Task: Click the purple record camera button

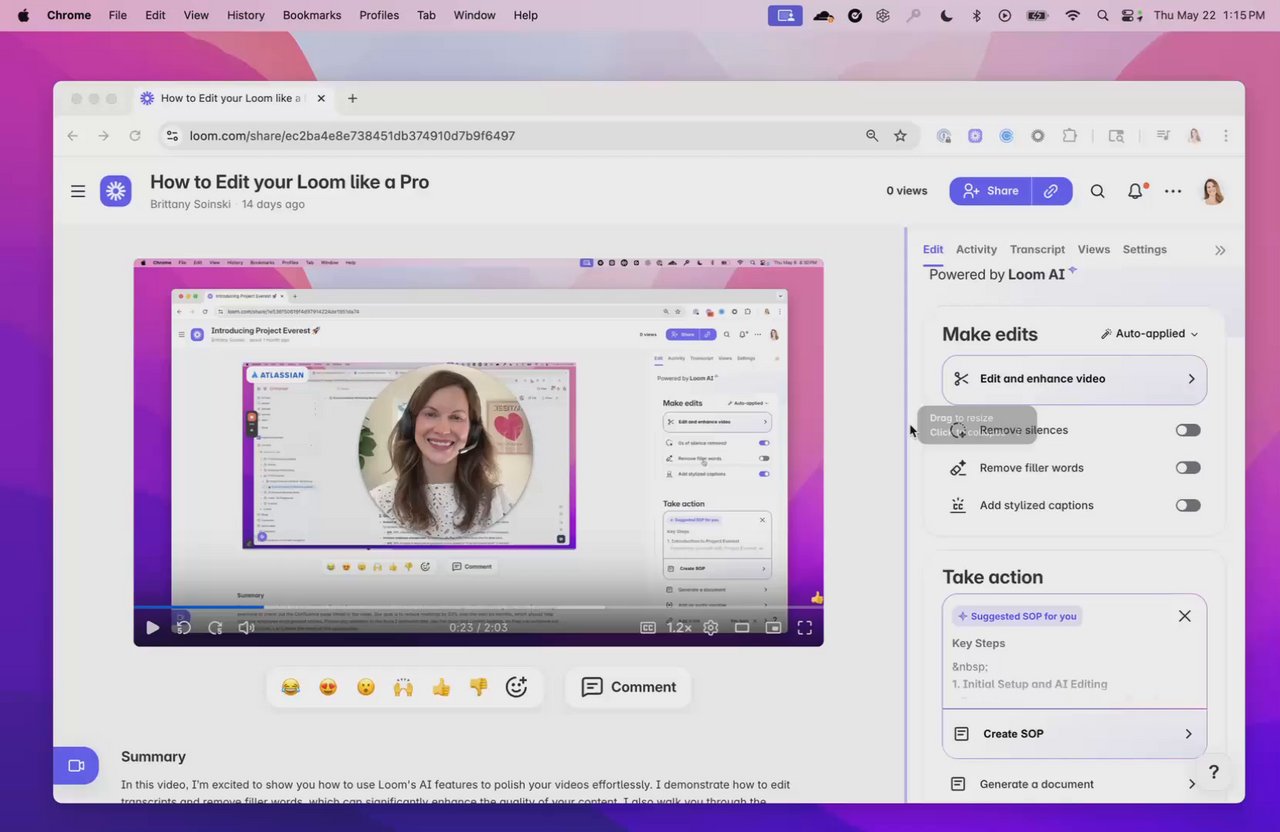Action: (x=76, y=765)
